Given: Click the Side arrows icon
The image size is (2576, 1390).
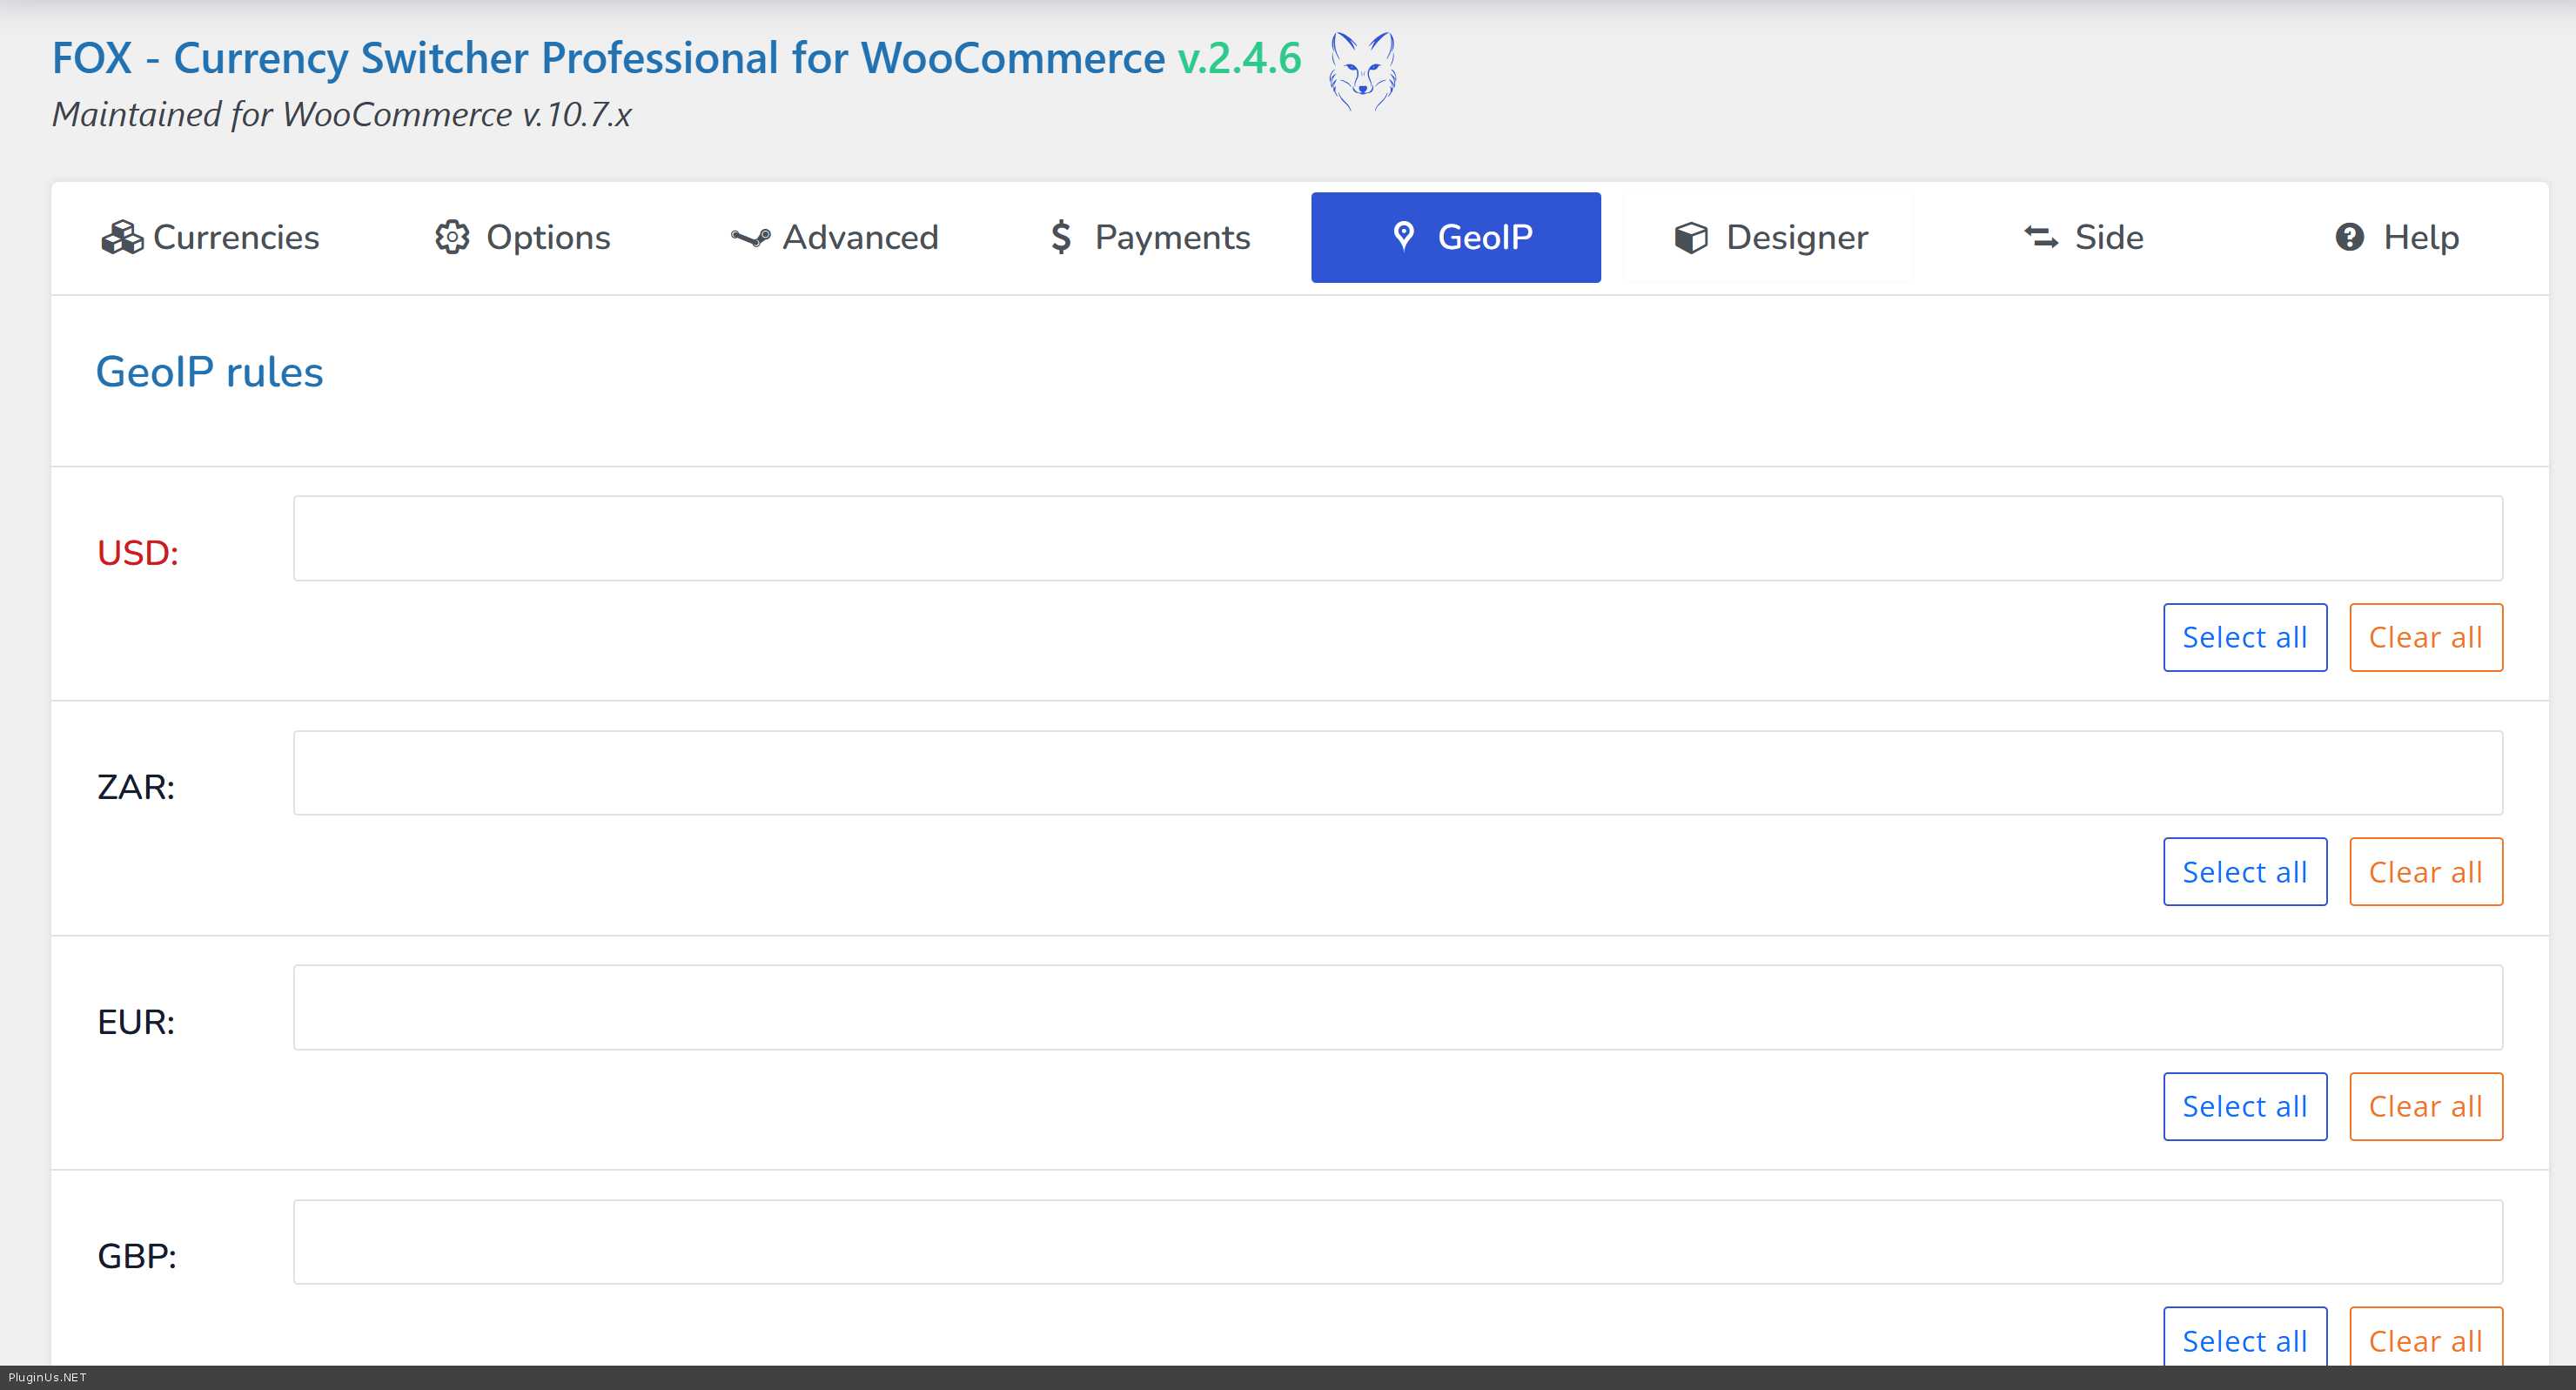Looking at the screenshot, I should (2041, 238).
